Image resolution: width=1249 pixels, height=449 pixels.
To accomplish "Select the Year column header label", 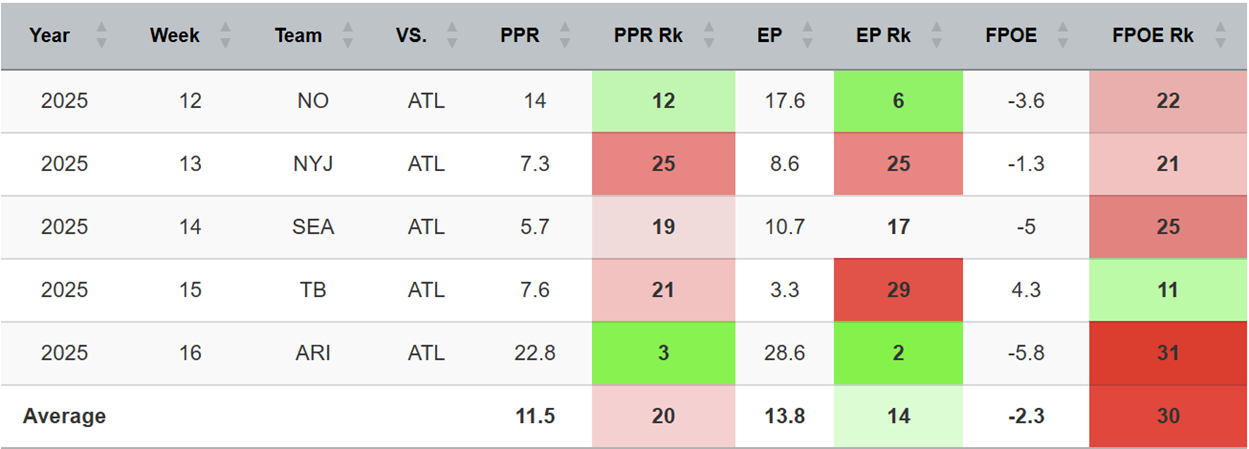I will click(50, 36).
